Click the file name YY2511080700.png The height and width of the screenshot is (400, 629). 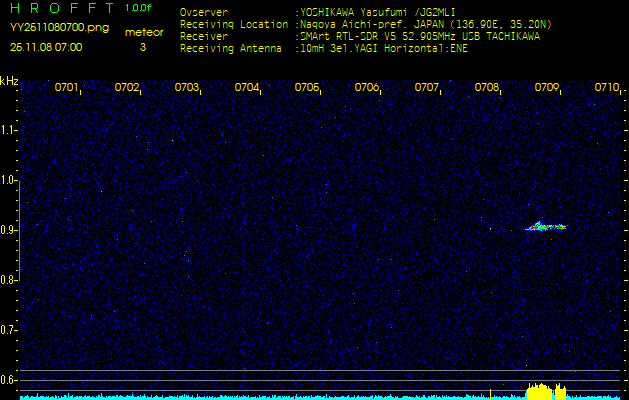pyautogui.click(x=59, y=28)
